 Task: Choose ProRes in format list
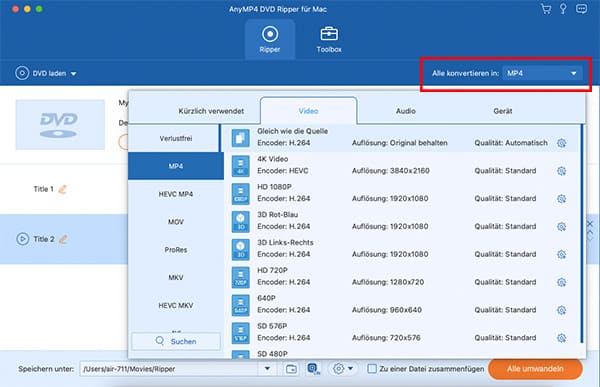click(x=176, y=250)
